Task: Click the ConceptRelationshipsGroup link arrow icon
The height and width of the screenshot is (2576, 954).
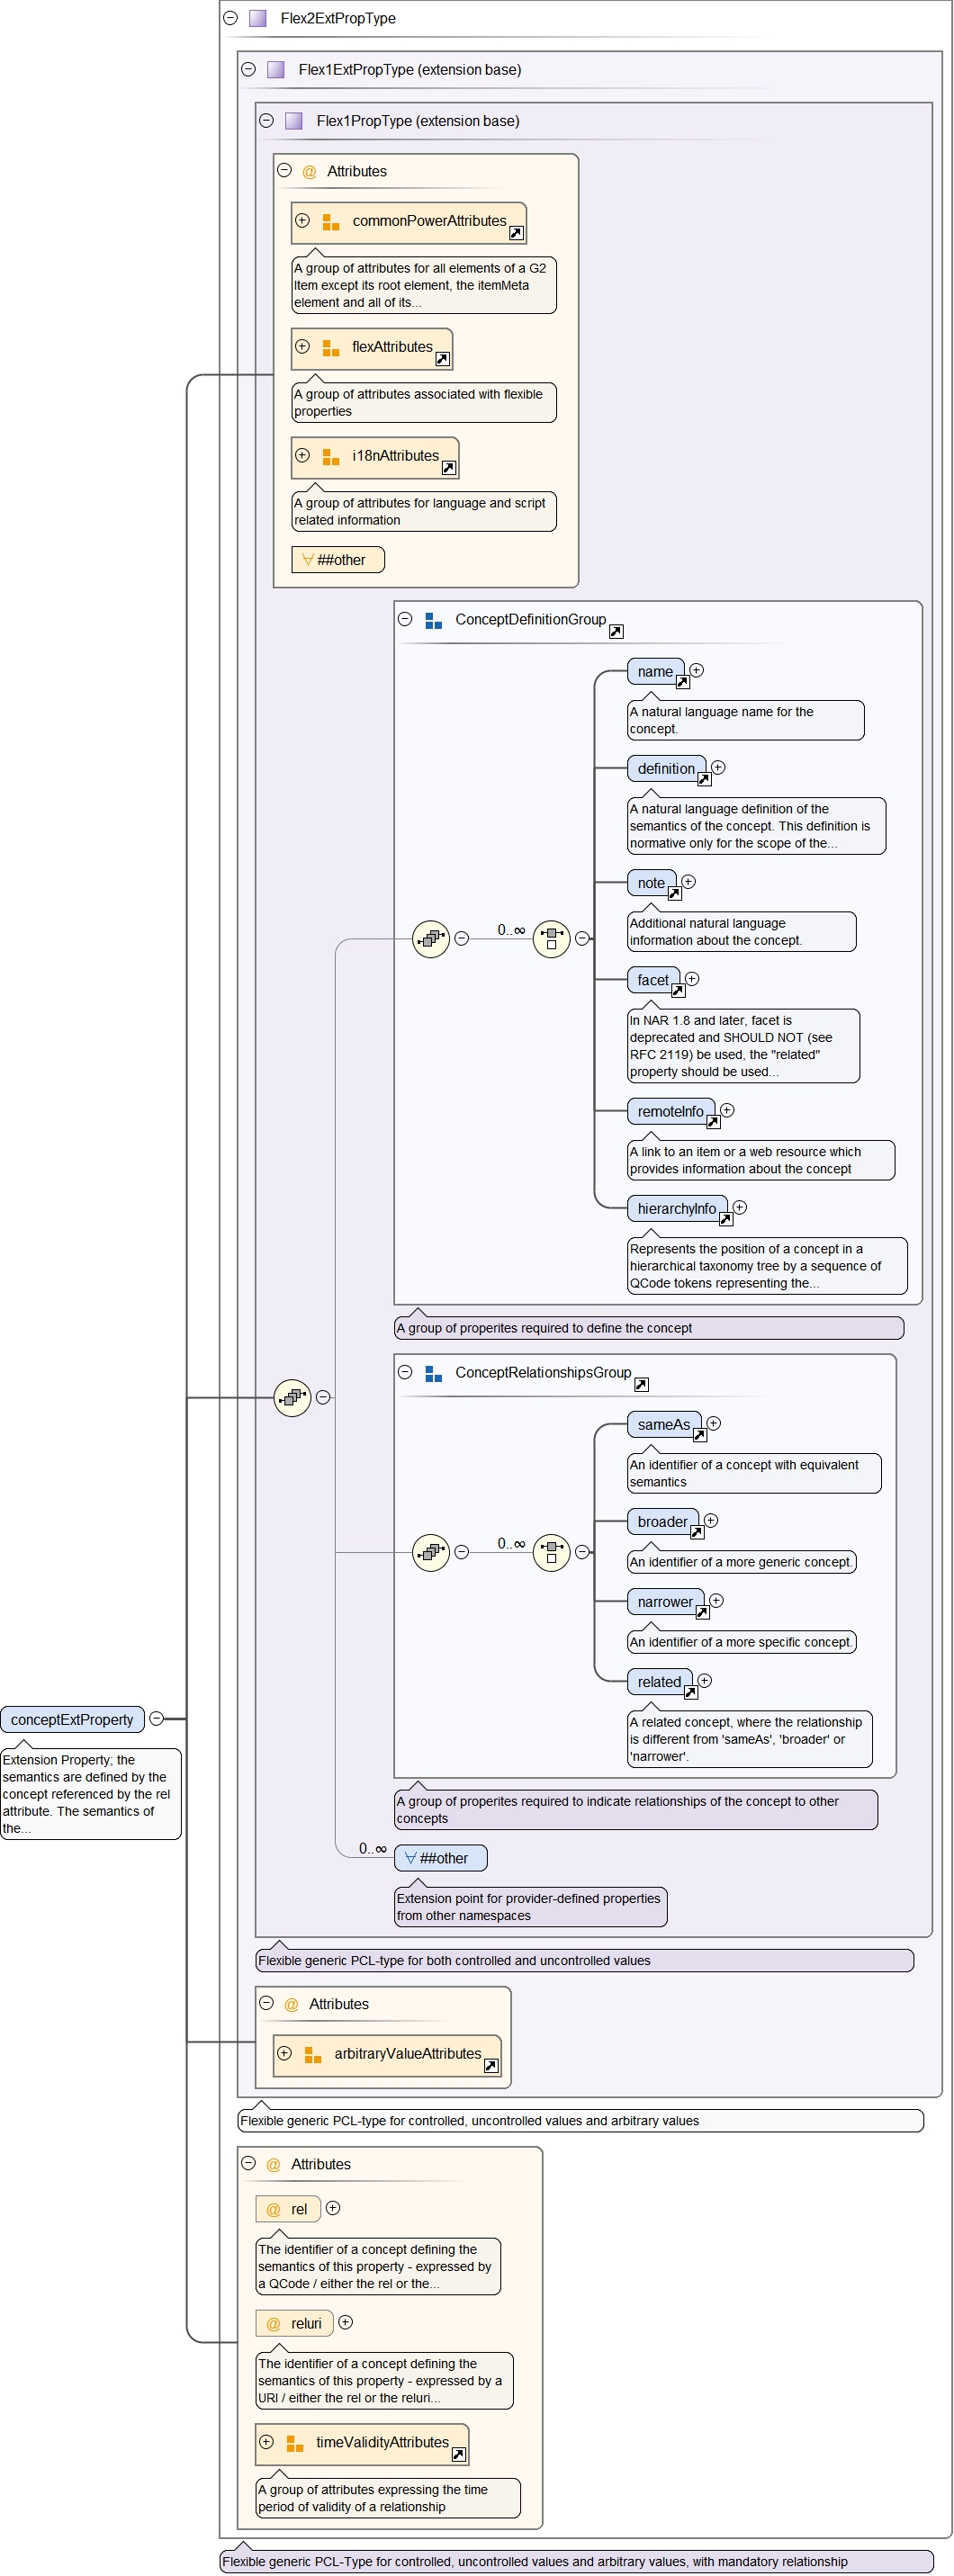Action: [x=641, y=1385]
